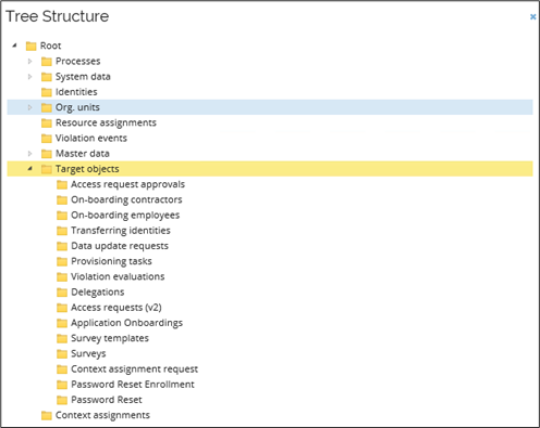Select Application Onboardings item
Viewport: 540px width, 428px height.
127,323
